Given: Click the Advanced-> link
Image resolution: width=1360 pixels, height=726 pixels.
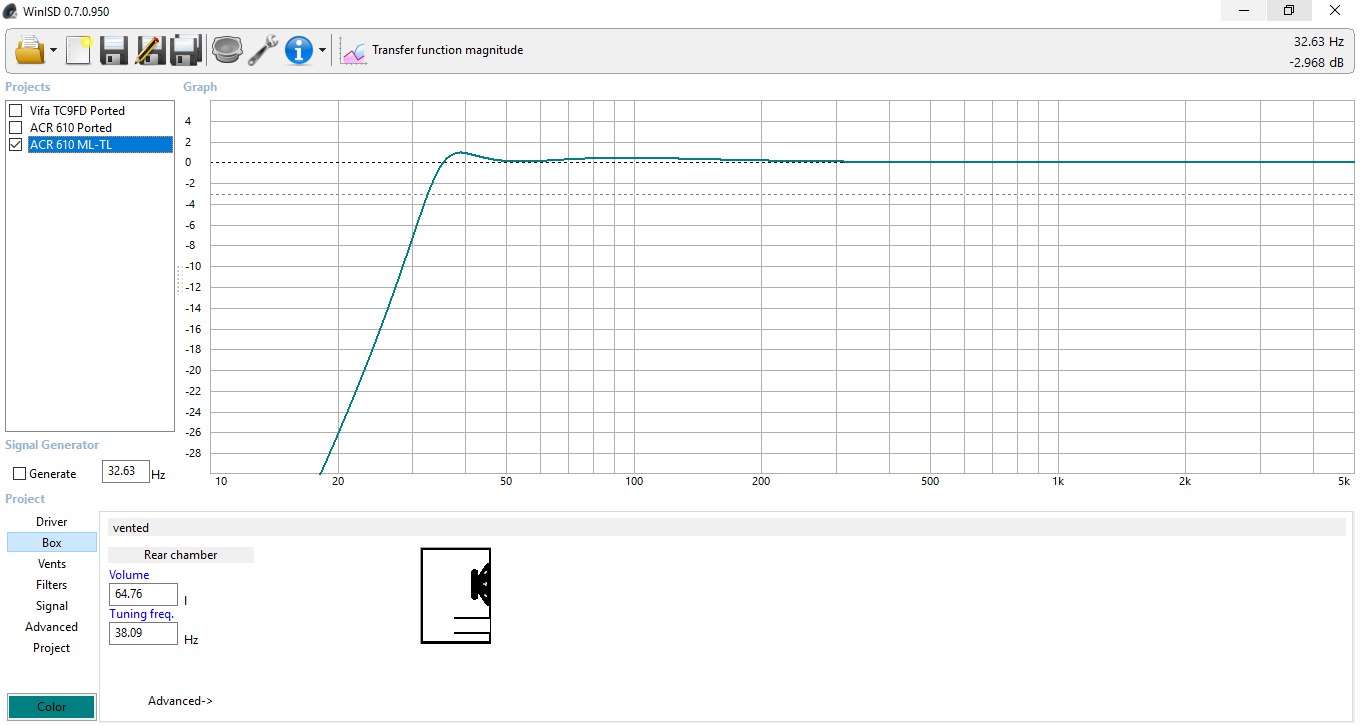Looking at the screenshot, I should 180,700.
